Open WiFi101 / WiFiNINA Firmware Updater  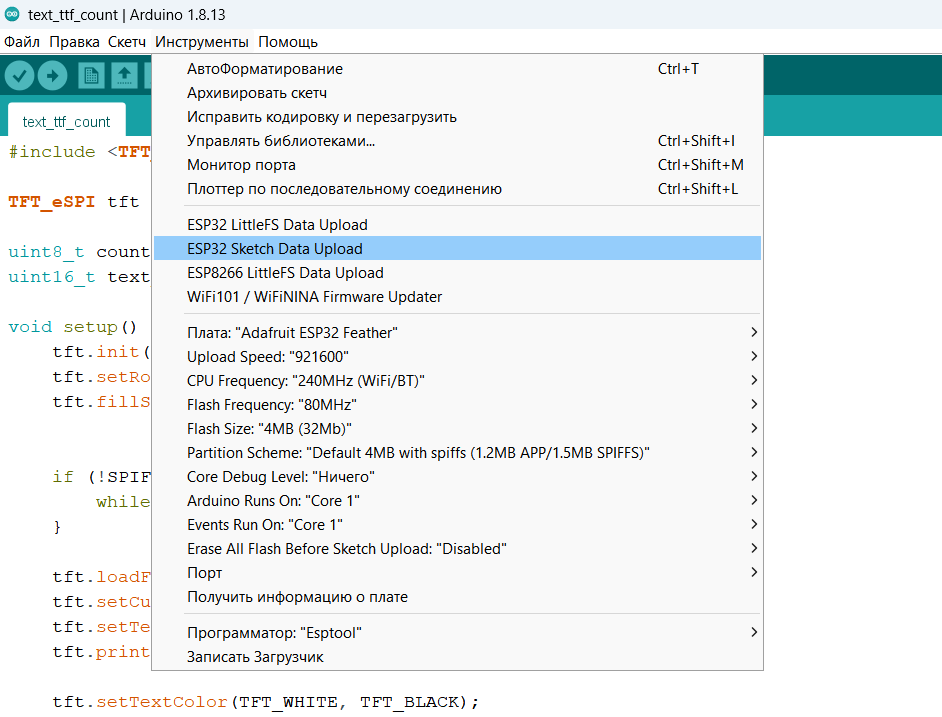tap(457, 297)
